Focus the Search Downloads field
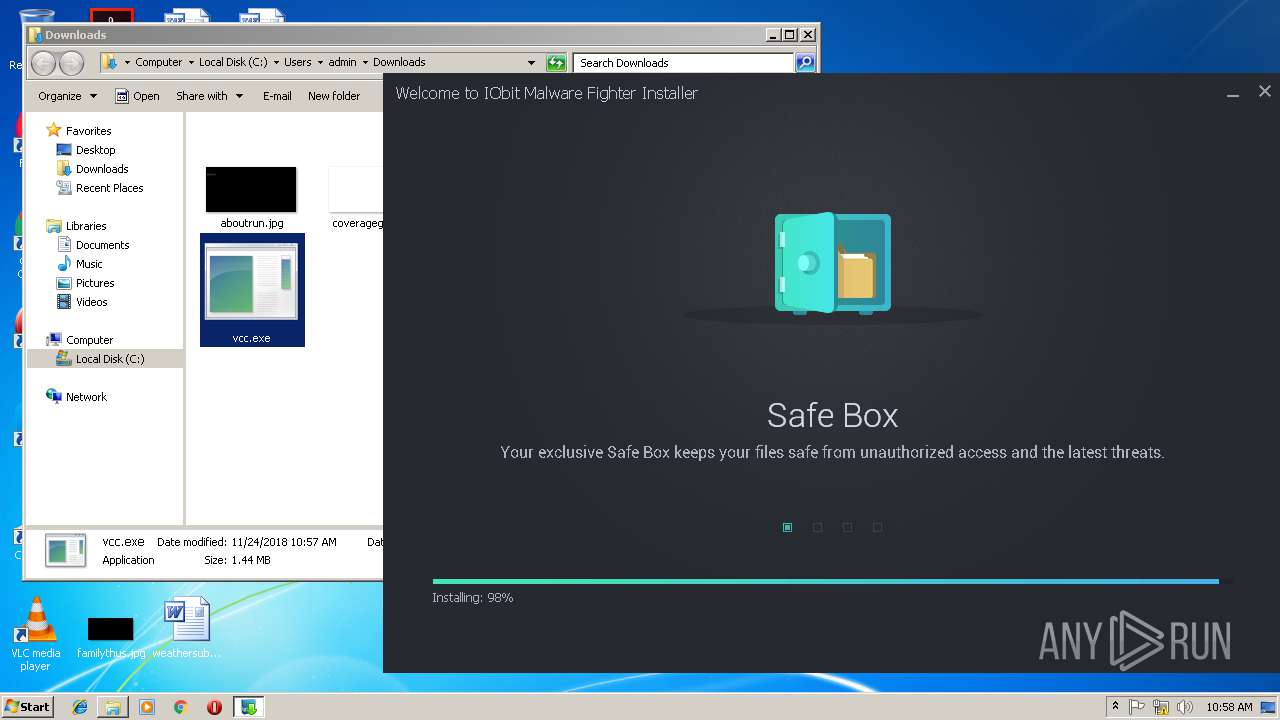 [x=685, y=63]
